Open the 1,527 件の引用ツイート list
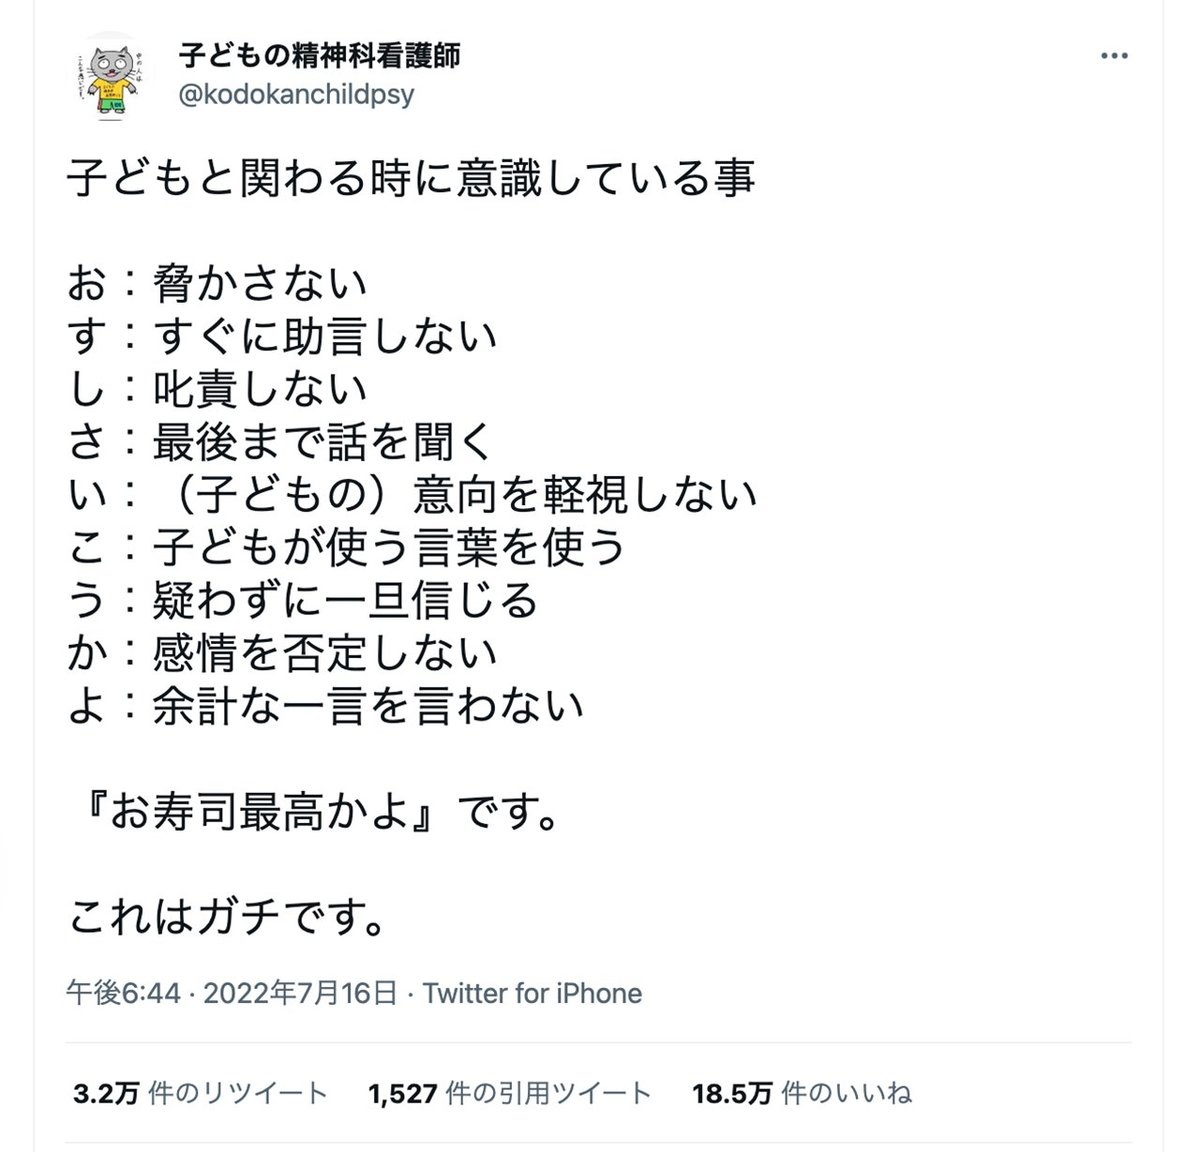This screenshot has width=1200, height=1152. pos(510,1093)
